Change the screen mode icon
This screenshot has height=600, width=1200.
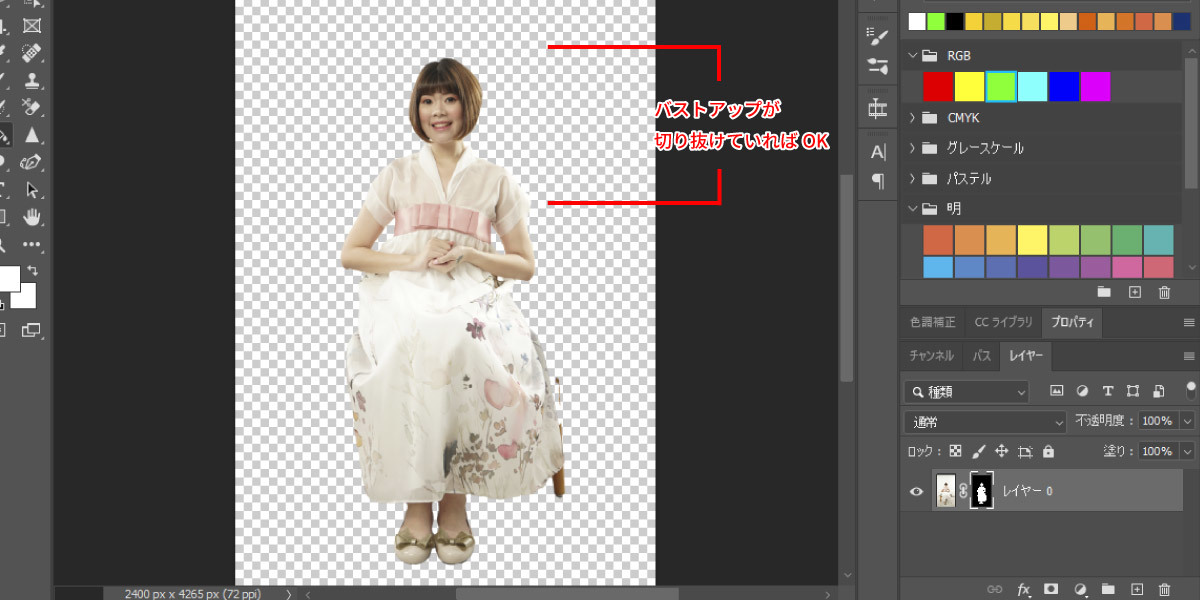(32, 329)
